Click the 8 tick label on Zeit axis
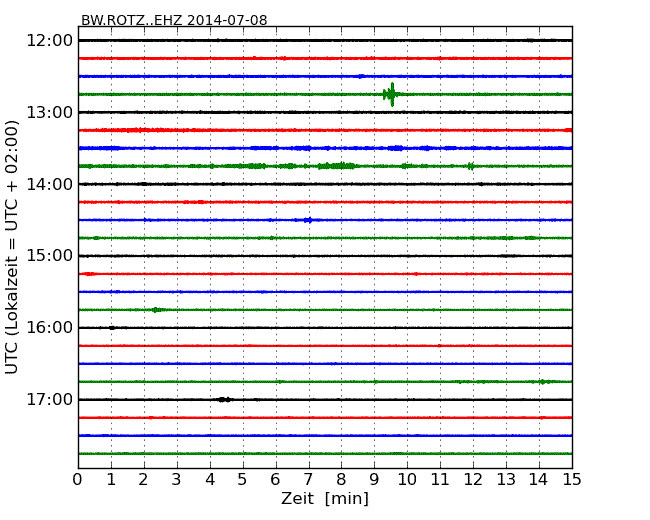The height and width of the screenshot is (520, 650). click(x=341, y=480)
